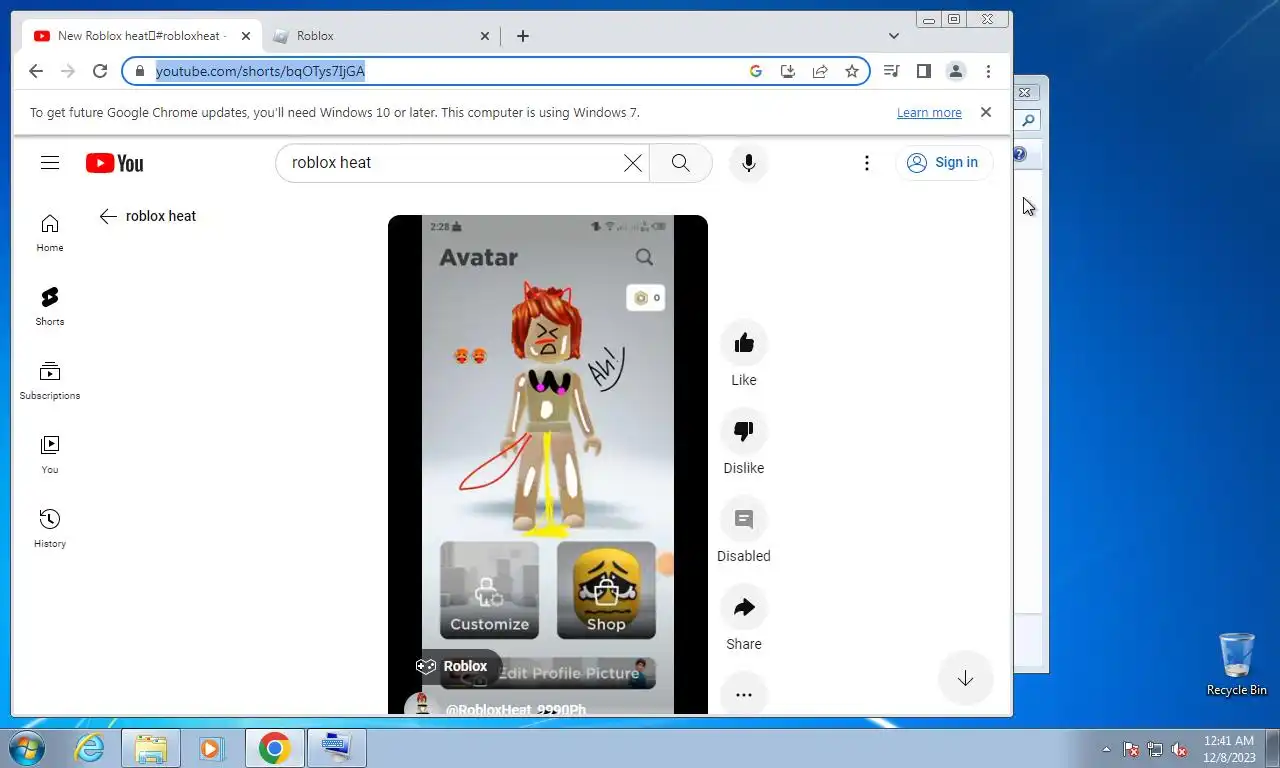
Task: Share the short video
Action: [x=744, y=608]
